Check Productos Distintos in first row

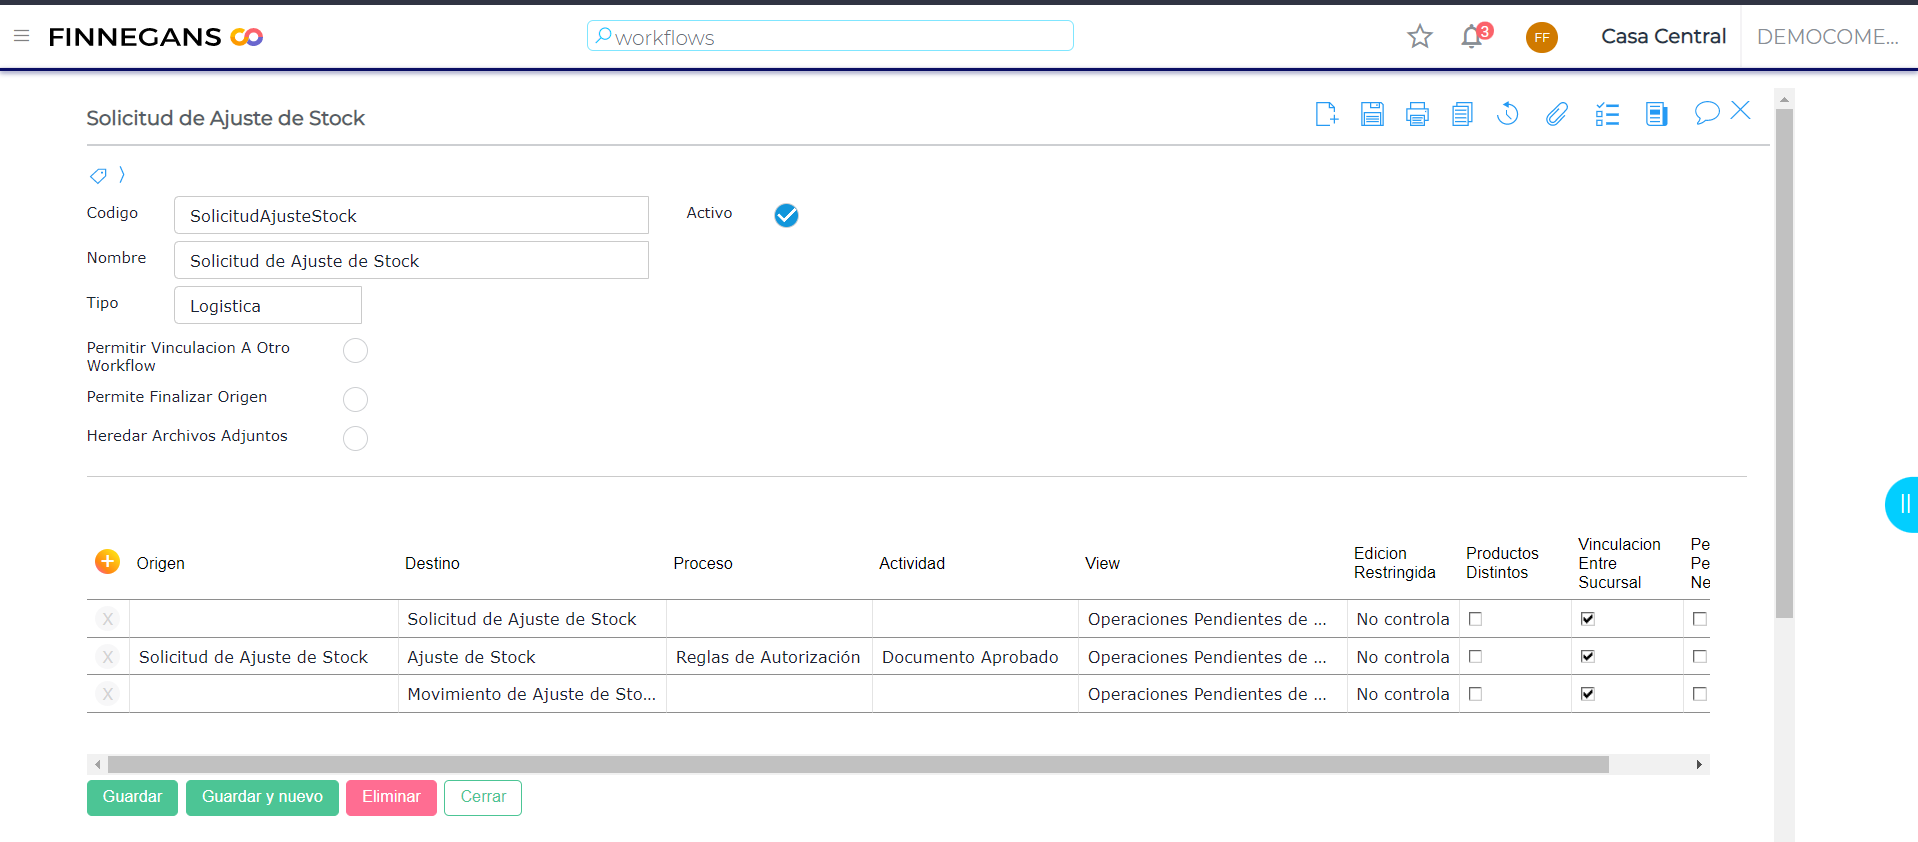pos(1475,619)
